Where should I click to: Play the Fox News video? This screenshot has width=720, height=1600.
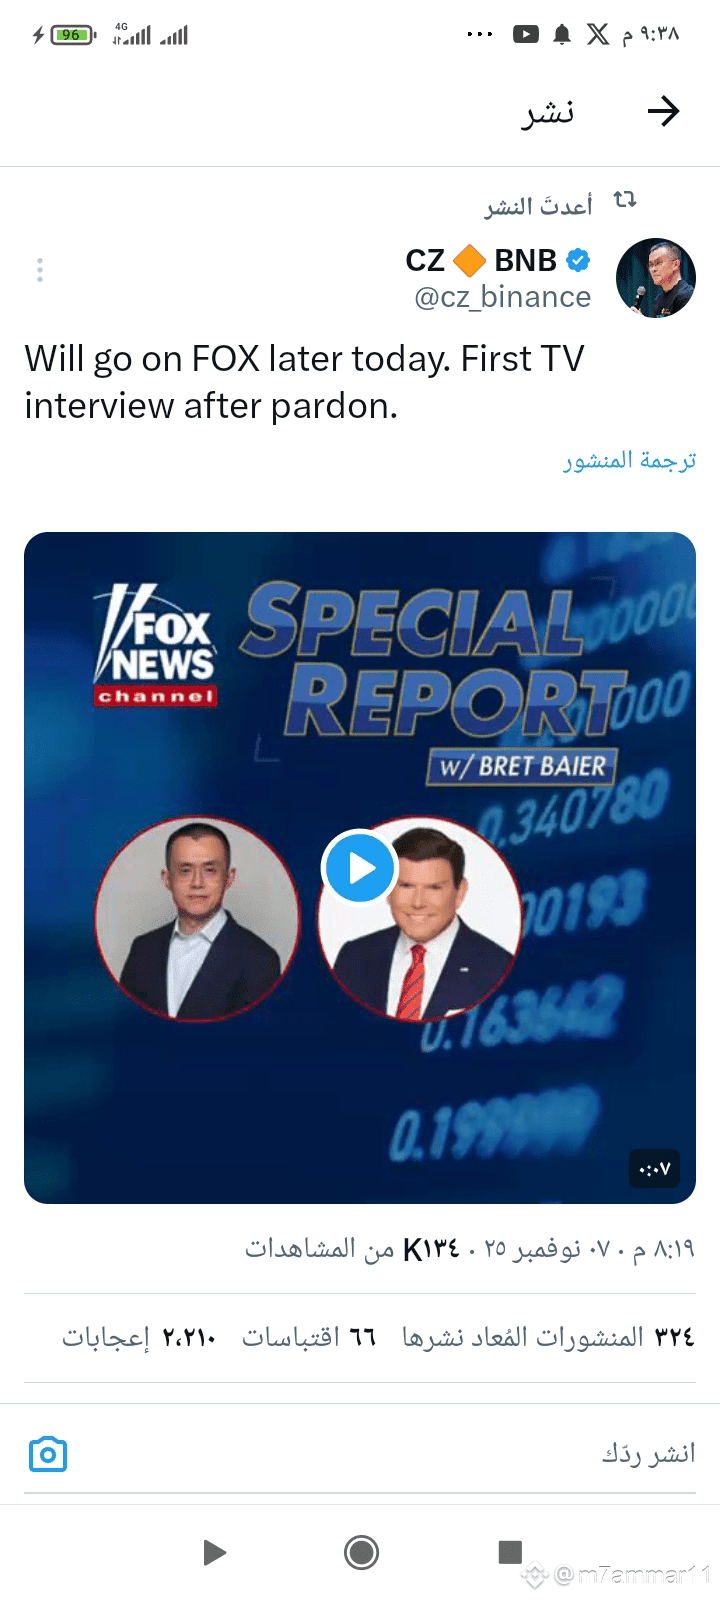[x=358, y=867]
